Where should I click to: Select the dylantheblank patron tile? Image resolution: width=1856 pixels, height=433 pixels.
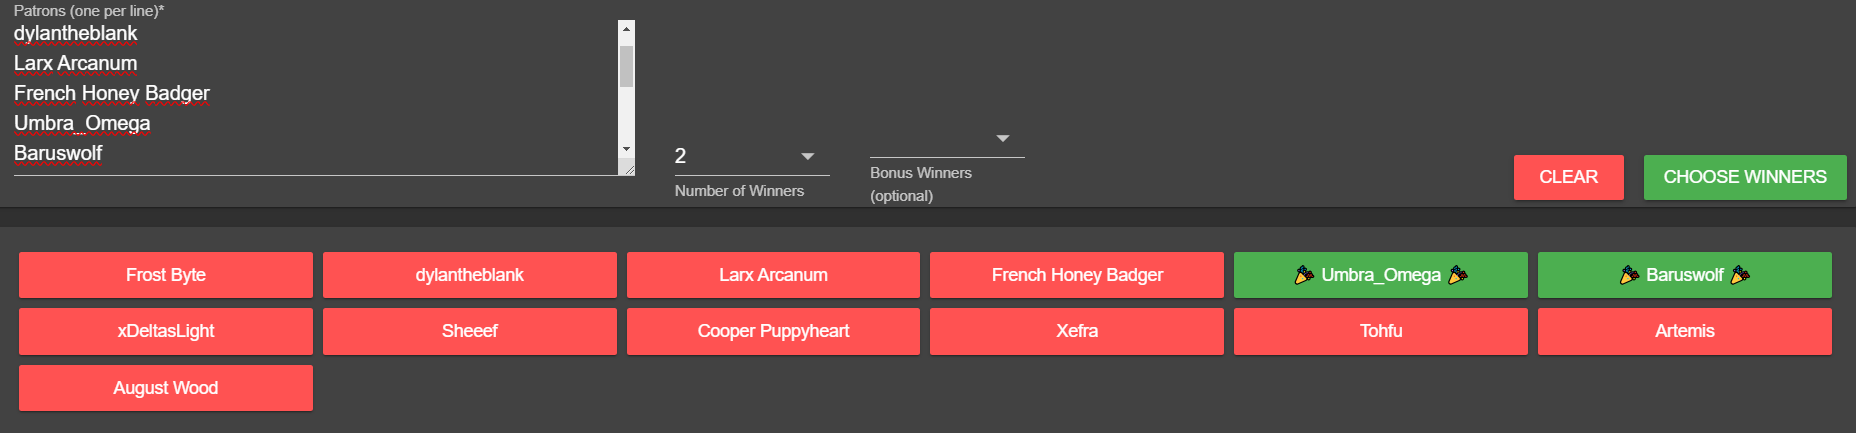(x=470, y=275)
